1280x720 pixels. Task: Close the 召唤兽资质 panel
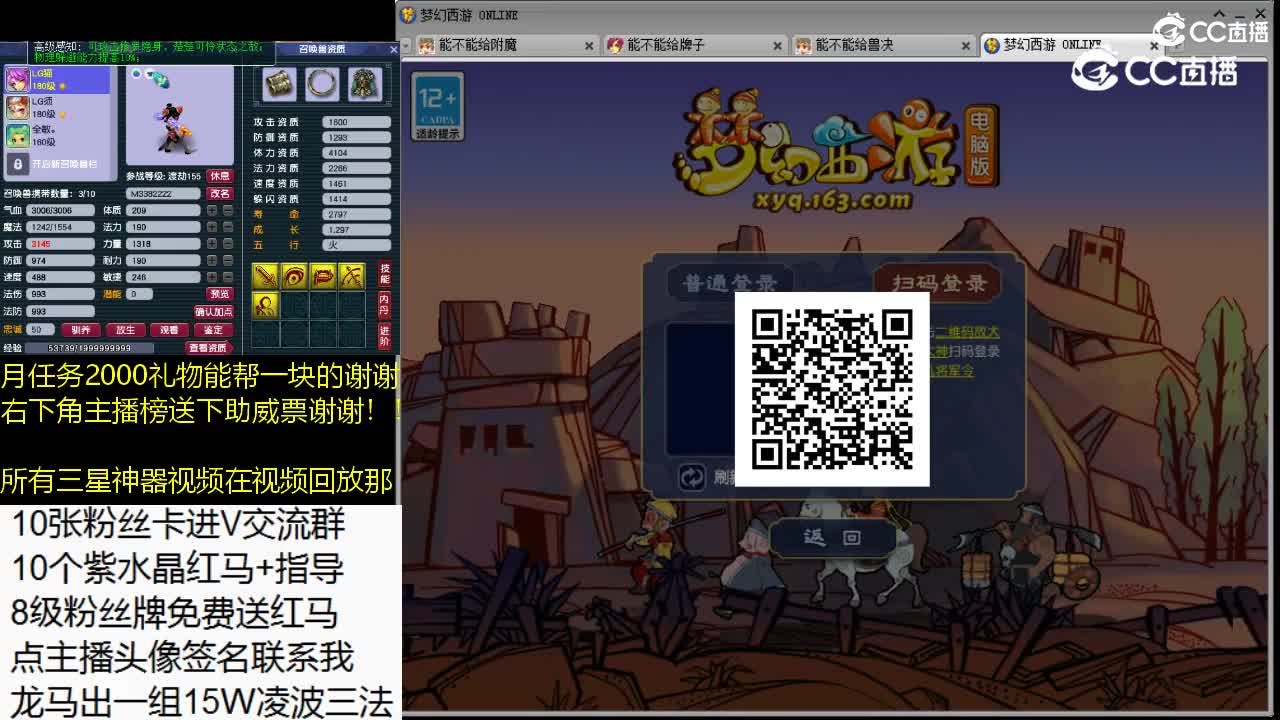coord(393,48)
